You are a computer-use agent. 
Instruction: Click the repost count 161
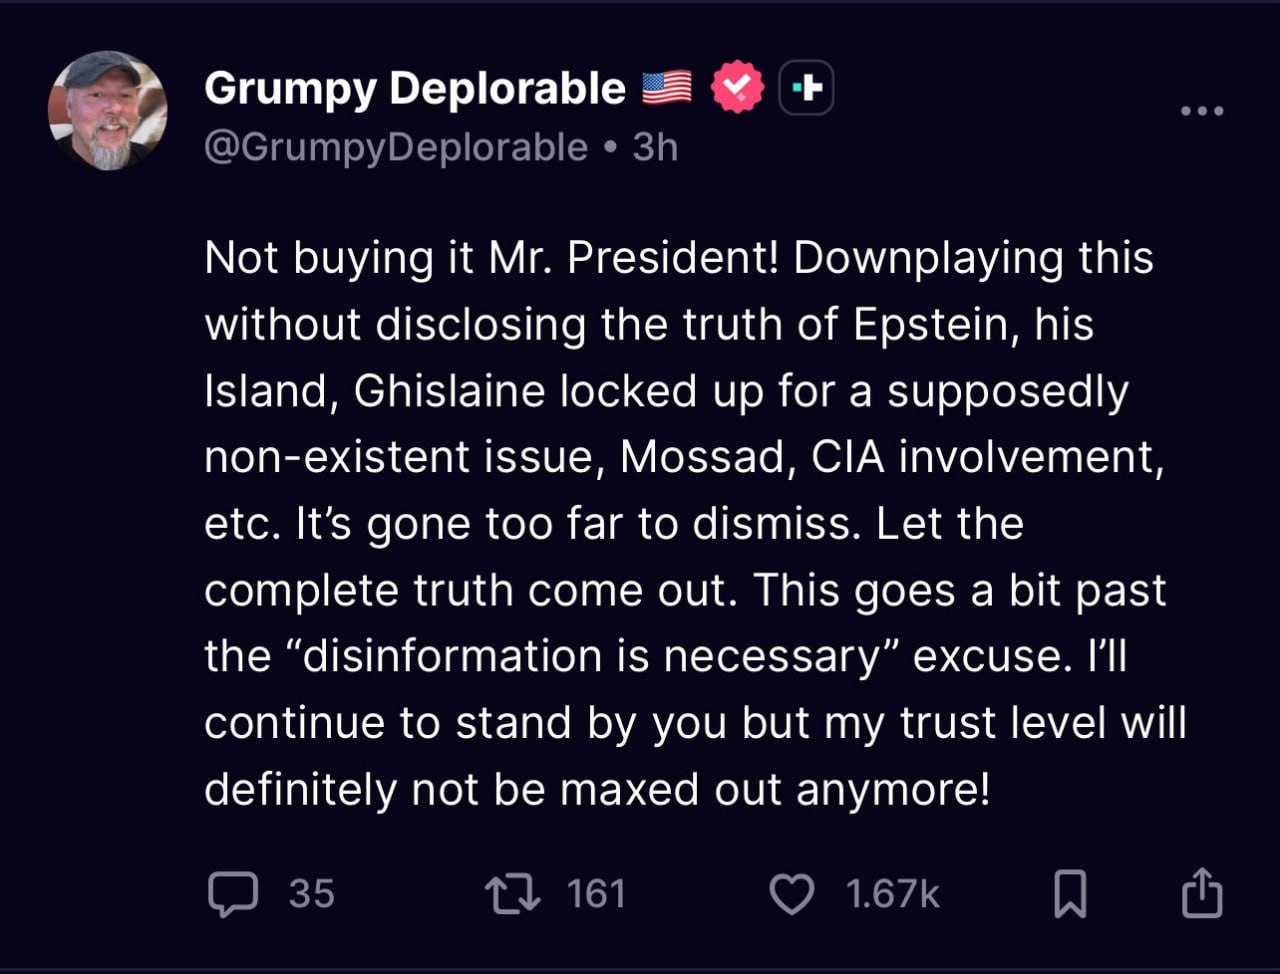pyautogui.click(x=596, y=893)
